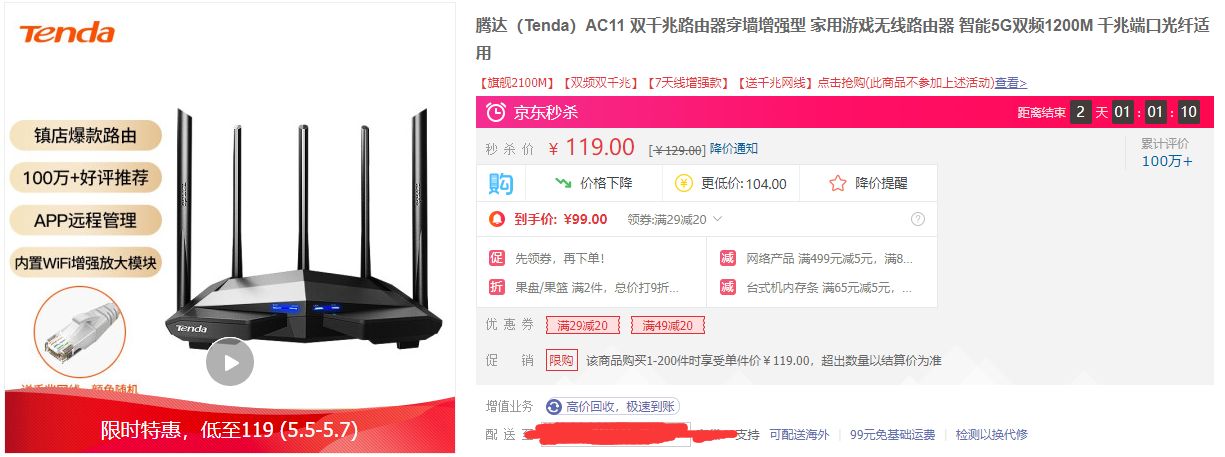
Task: Expand the 领券:满29减20 coupon dropdown
Action: click(674, 219)
